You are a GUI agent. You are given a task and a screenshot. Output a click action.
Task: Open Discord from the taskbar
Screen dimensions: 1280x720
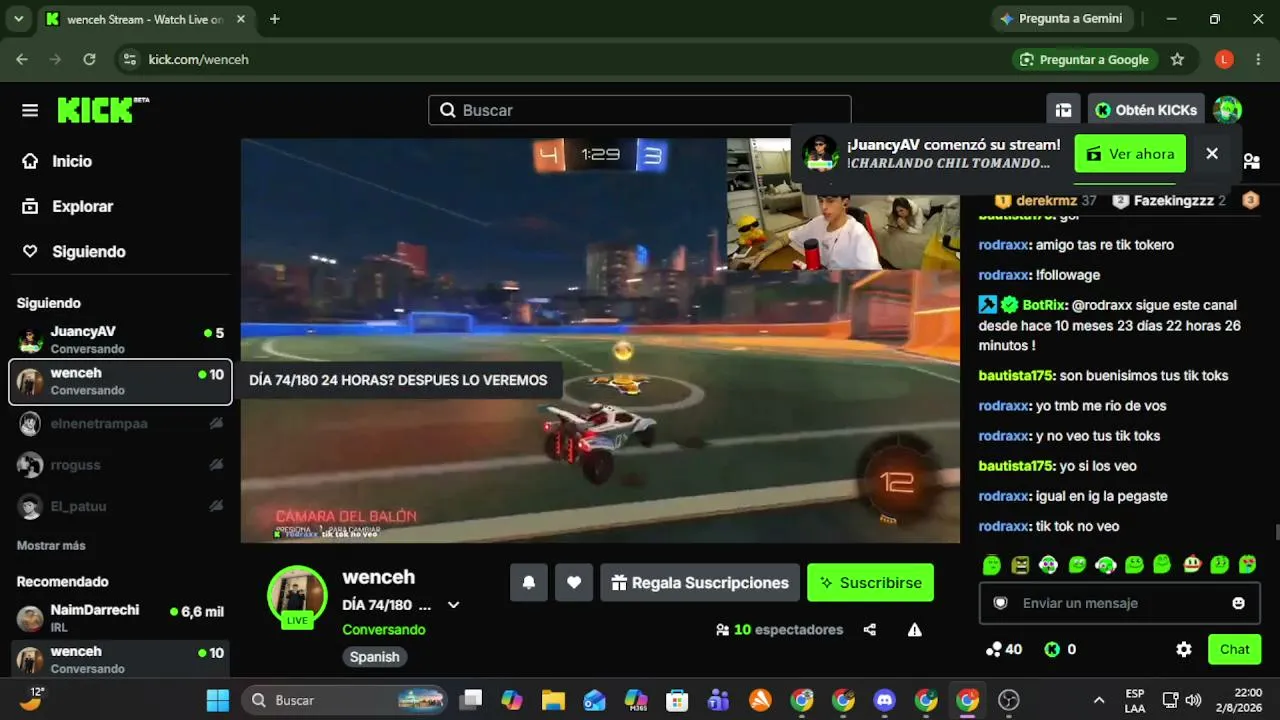click(884, 700)
